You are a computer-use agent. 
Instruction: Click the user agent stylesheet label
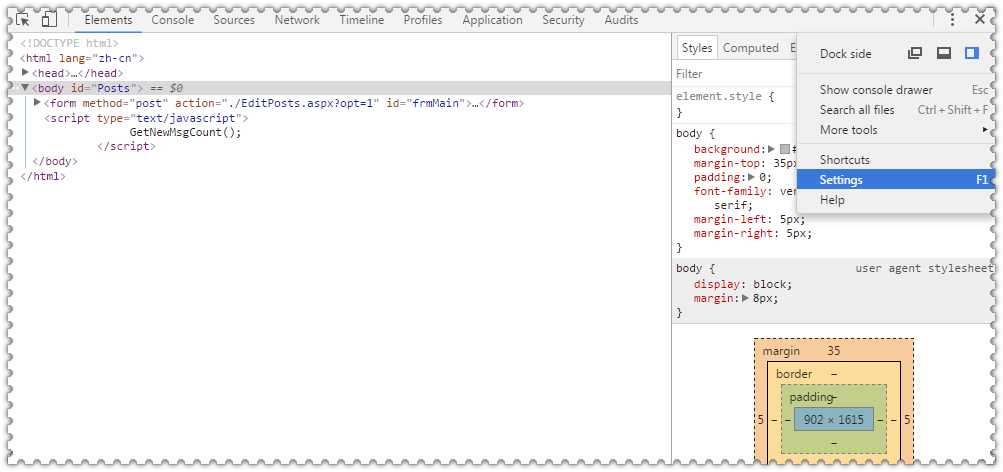(x=924, y=268)
